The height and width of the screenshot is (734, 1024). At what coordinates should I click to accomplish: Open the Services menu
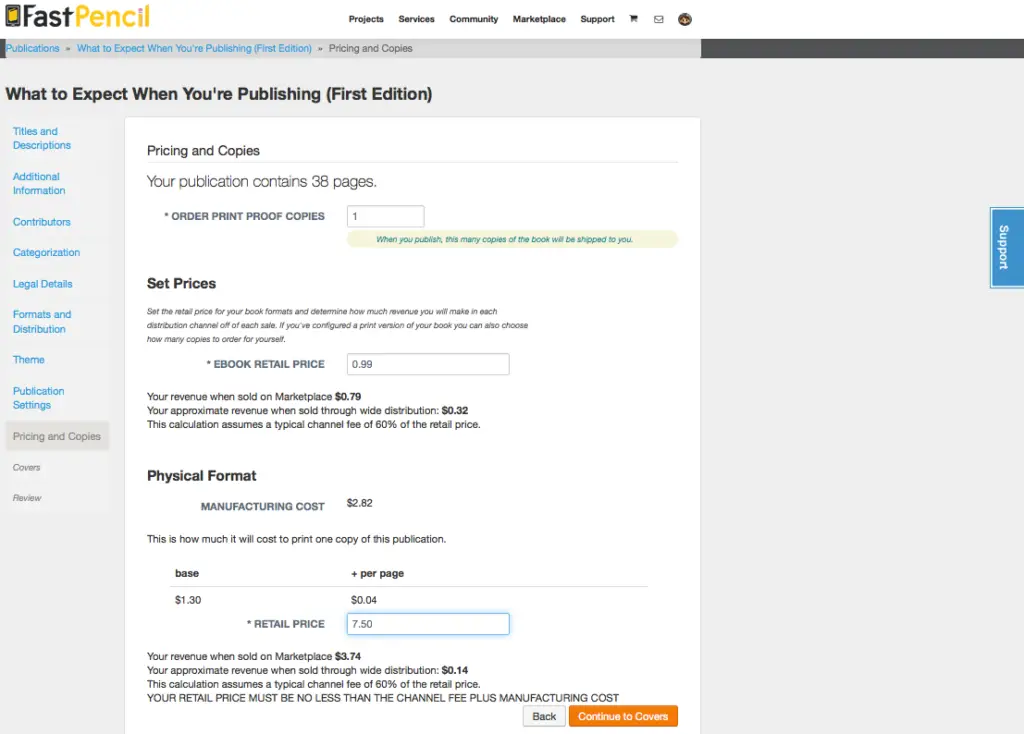tap(416, 19)
